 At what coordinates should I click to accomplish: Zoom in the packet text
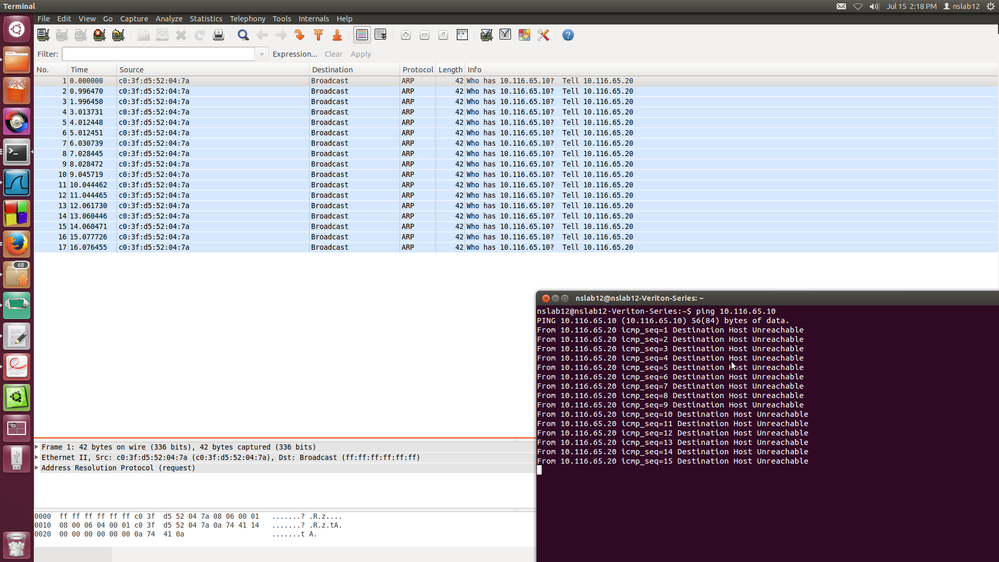[406, 35]
